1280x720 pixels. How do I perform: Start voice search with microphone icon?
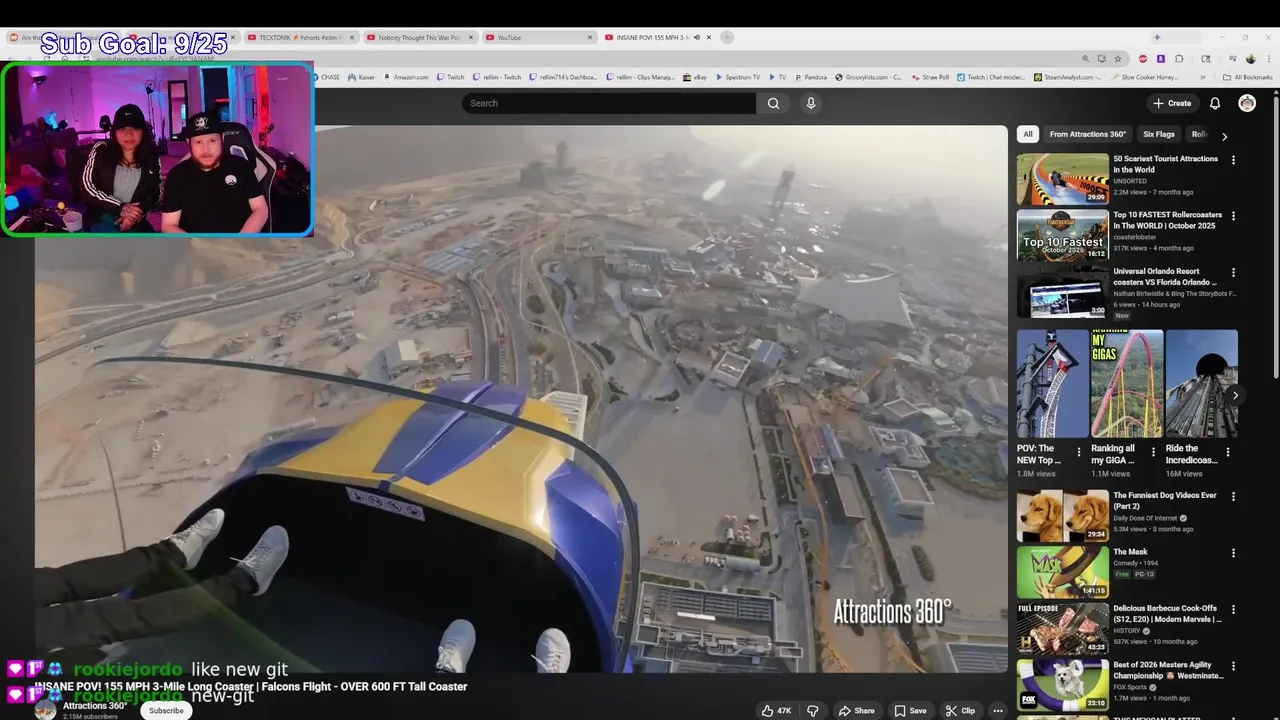(811, 103)
